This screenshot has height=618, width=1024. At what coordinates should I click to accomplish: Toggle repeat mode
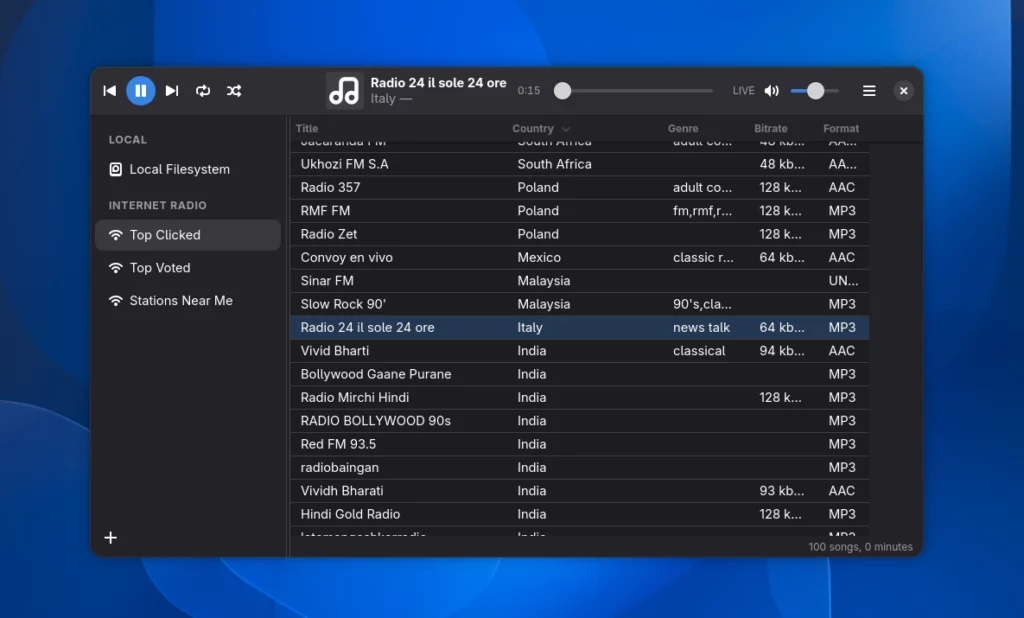coord(203,91)
